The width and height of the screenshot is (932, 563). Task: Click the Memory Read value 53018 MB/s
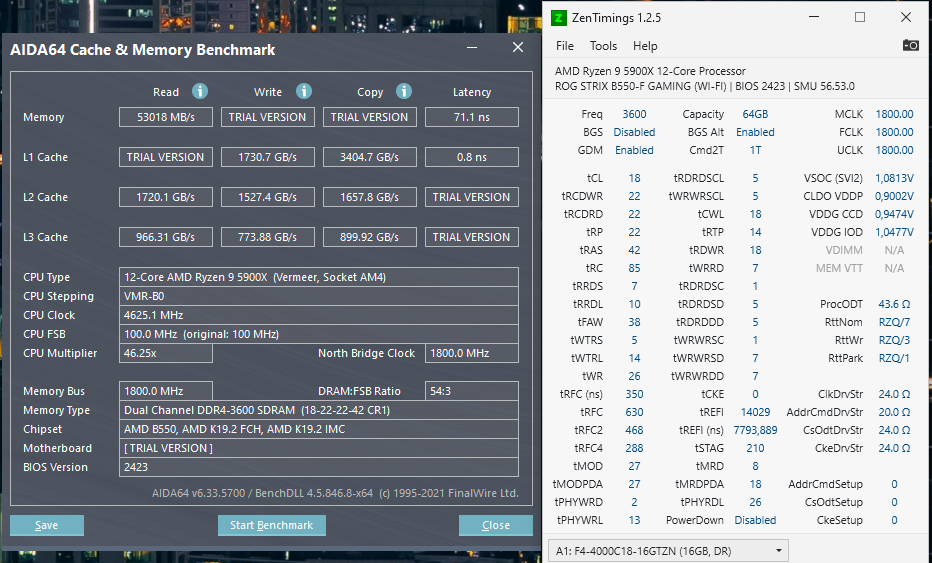[x=166, y=117]
